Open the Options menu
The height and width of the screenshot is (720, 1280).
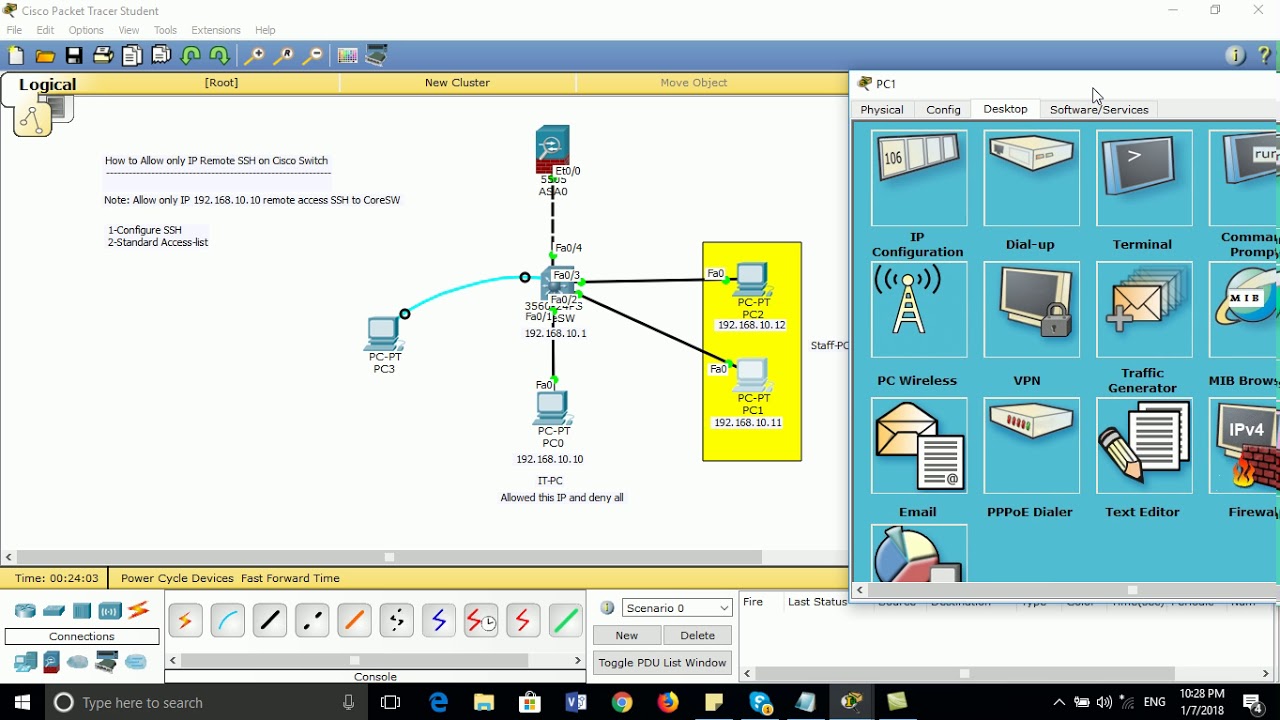click(x=86, y=30)
